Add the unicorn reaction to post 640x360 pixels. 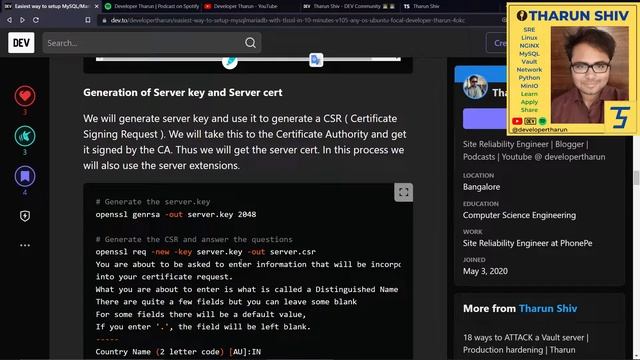coord(25,136)
